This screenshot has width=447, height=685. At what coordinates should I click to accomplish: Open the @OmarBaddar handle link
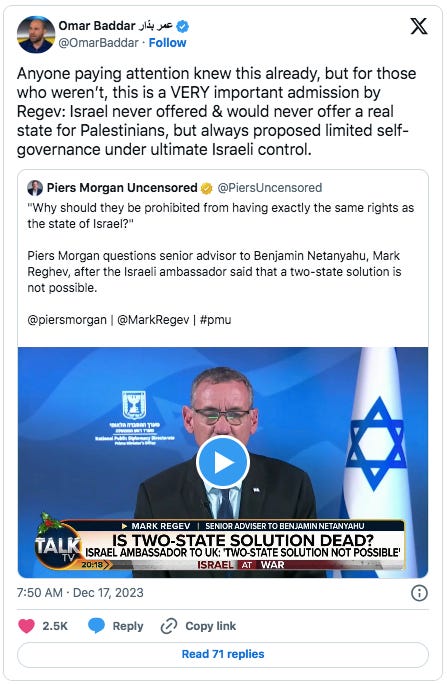[x=98, y=43]
